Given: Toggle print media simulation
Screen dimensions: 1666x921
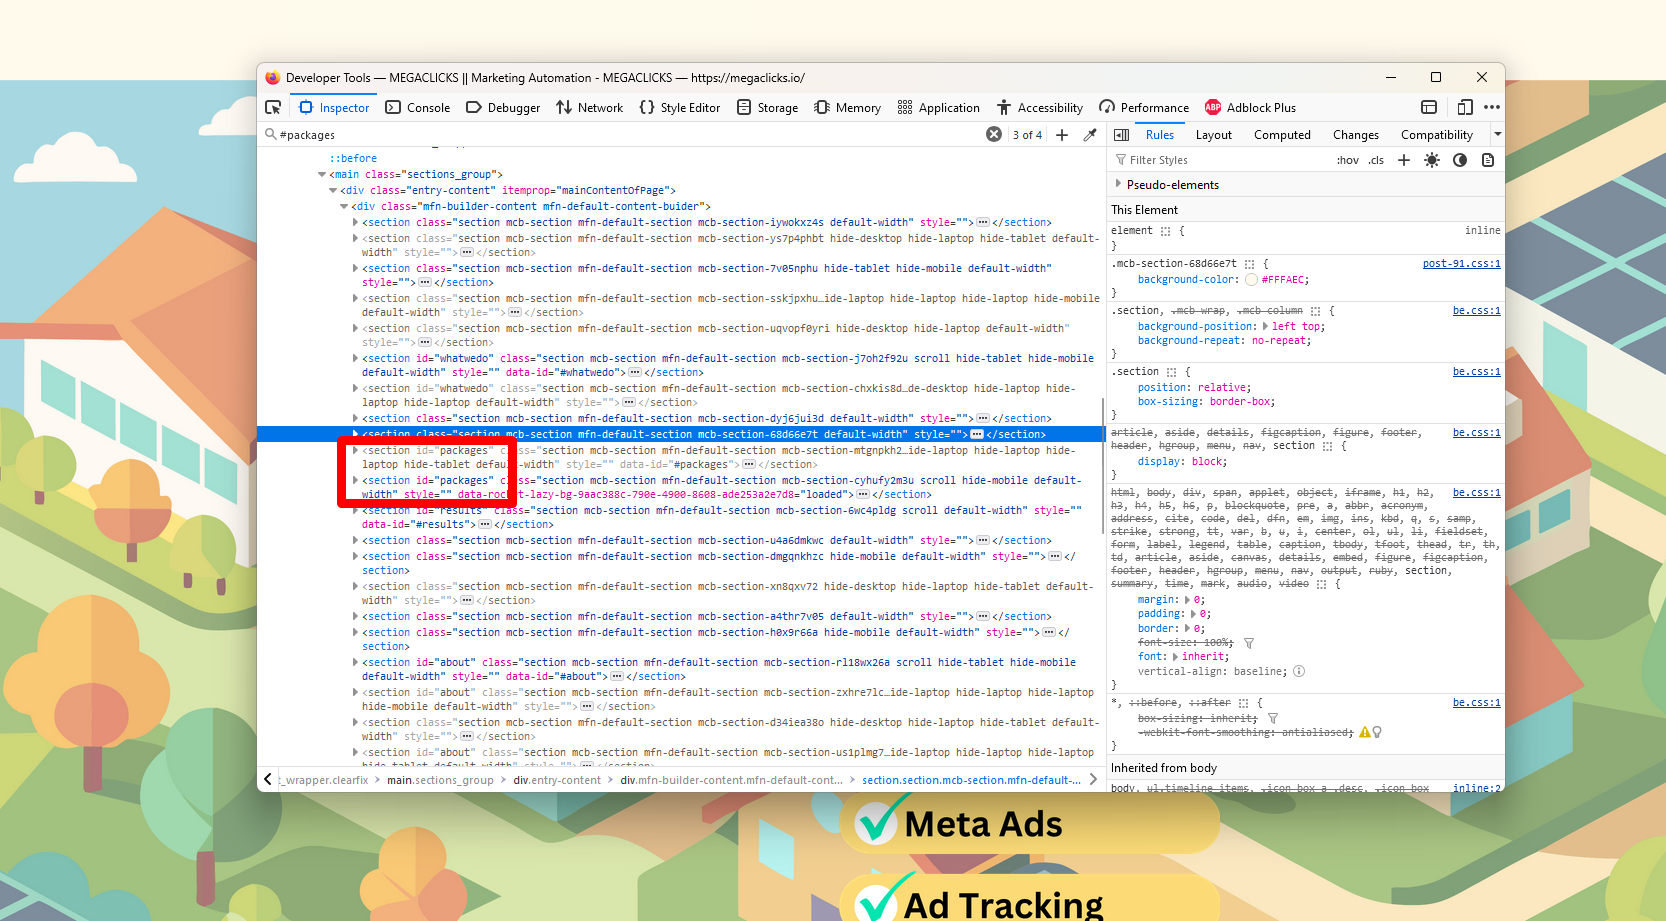Looking at the screenshot, I should [1488, 160].
